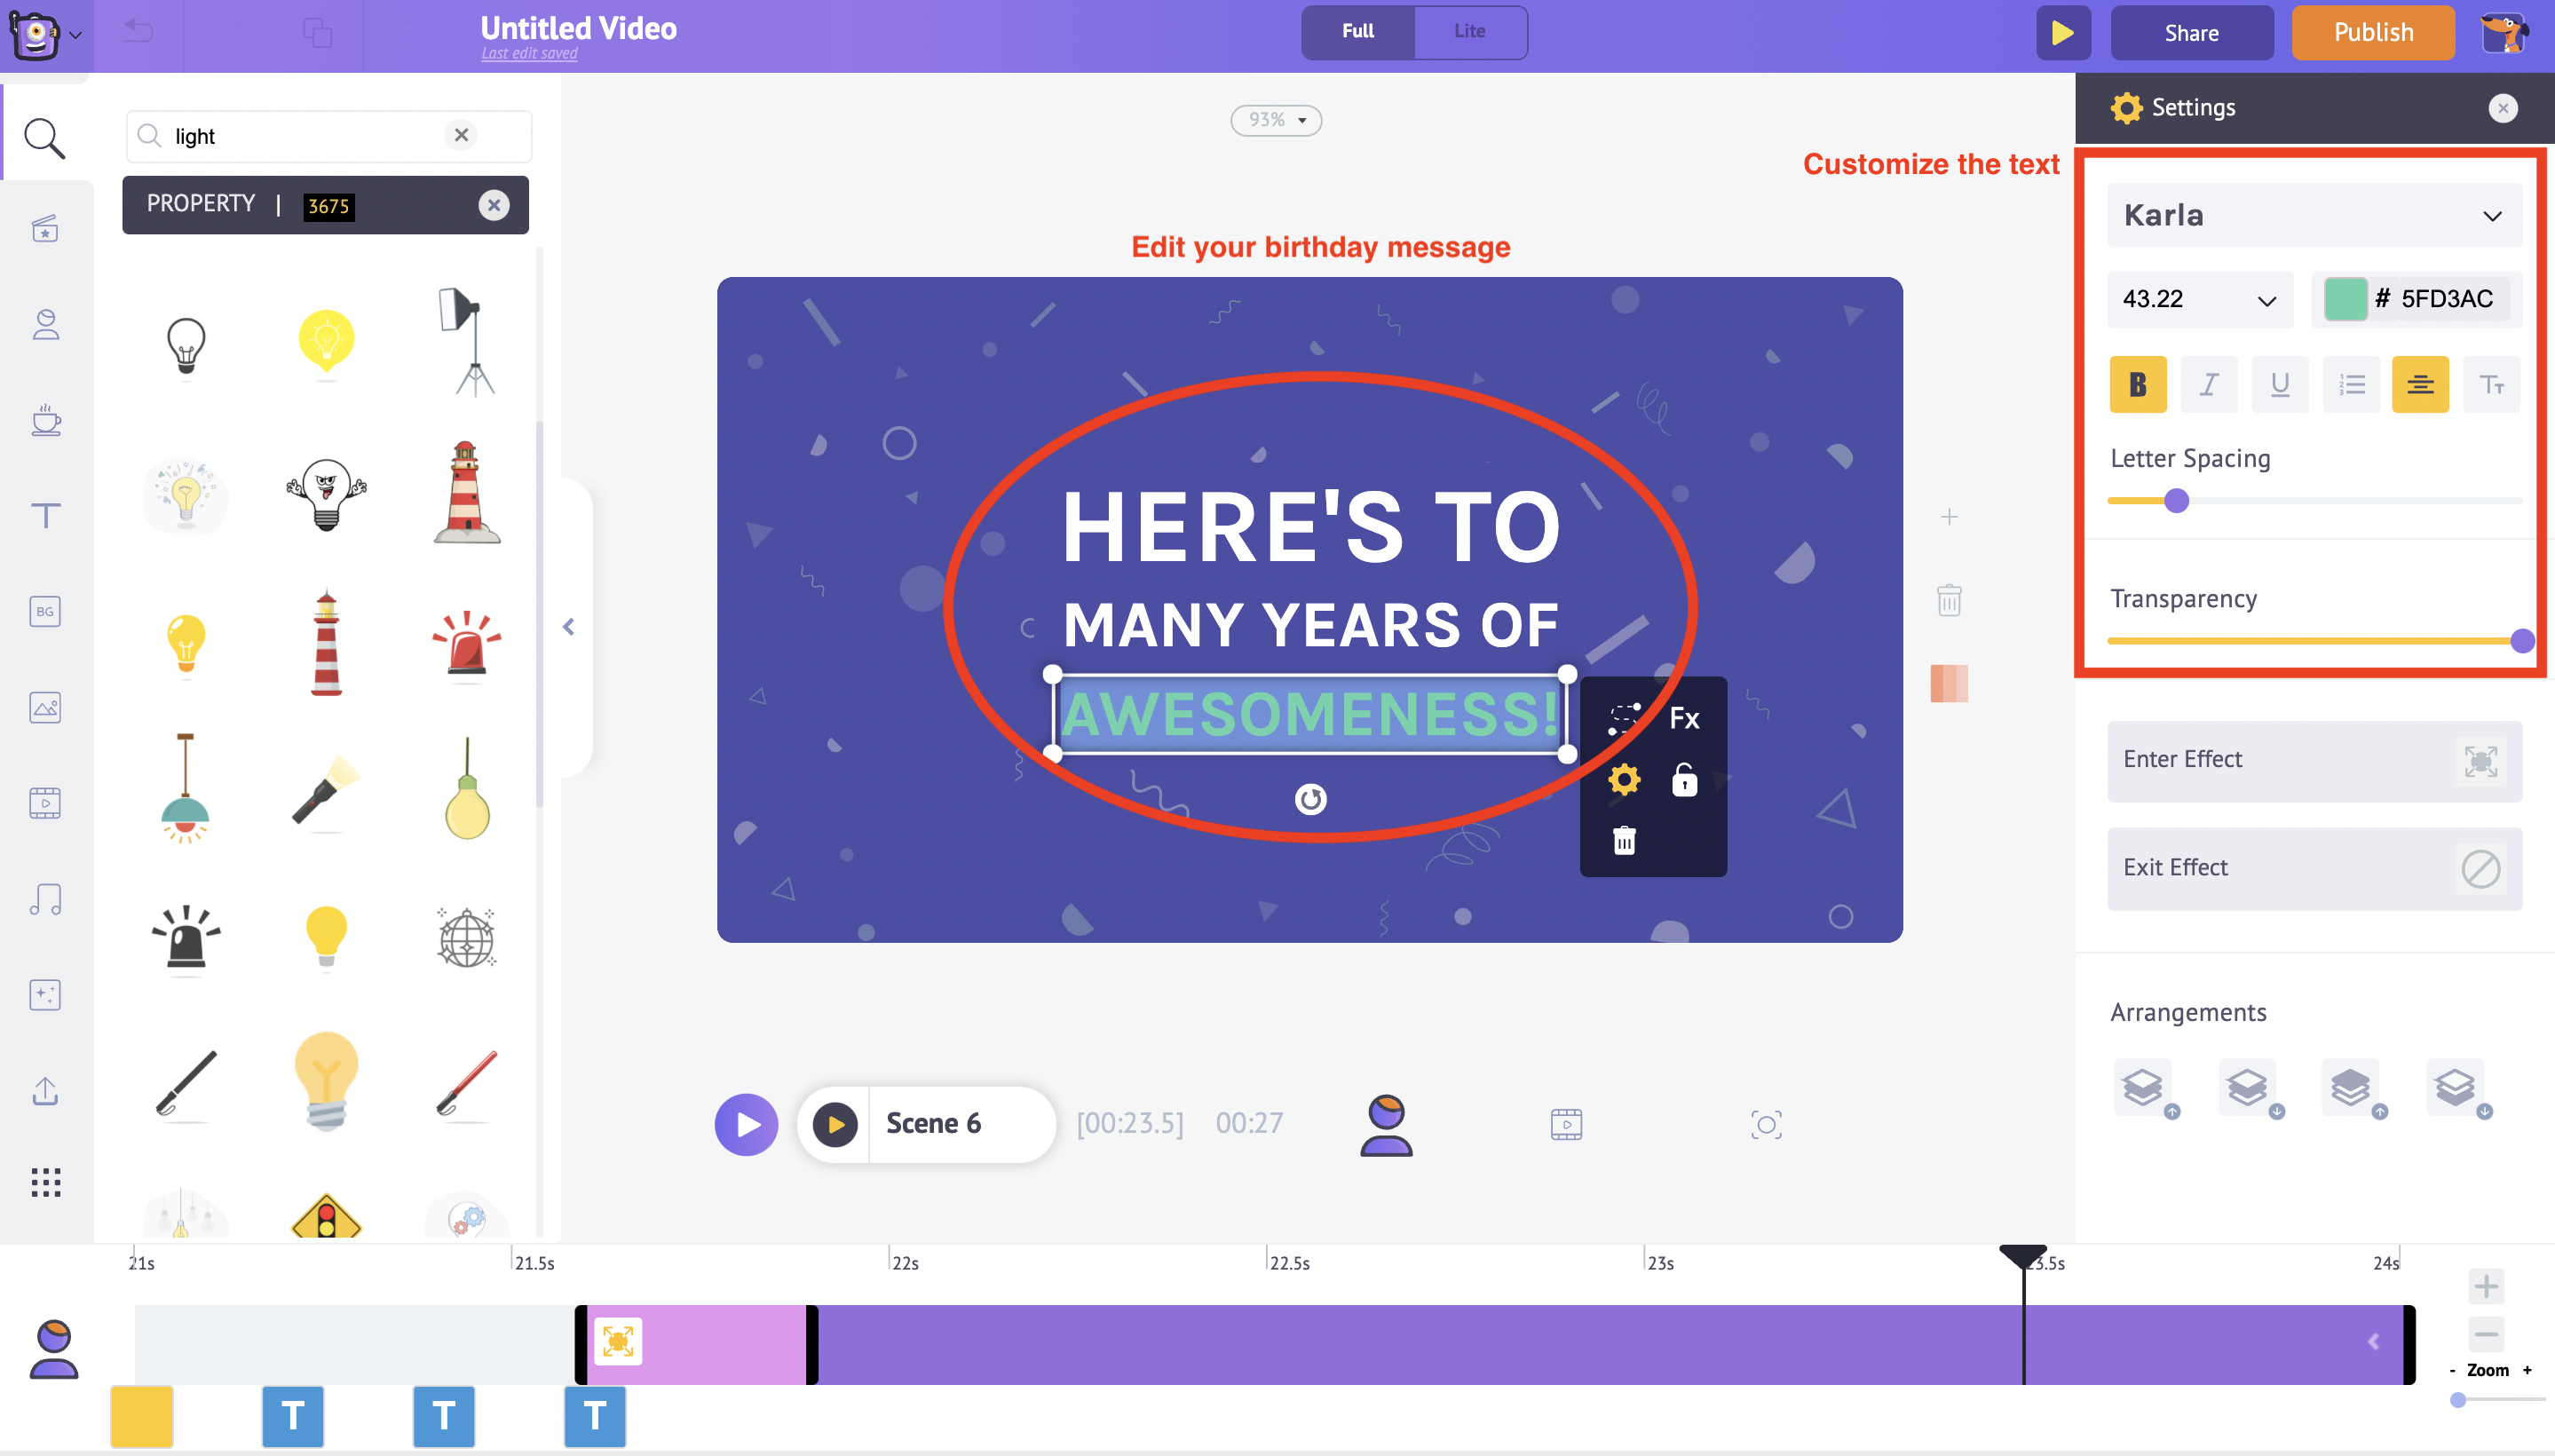
Task: Click the hex color swatch 5FD3AC
Action: [x=2345, y=297]
